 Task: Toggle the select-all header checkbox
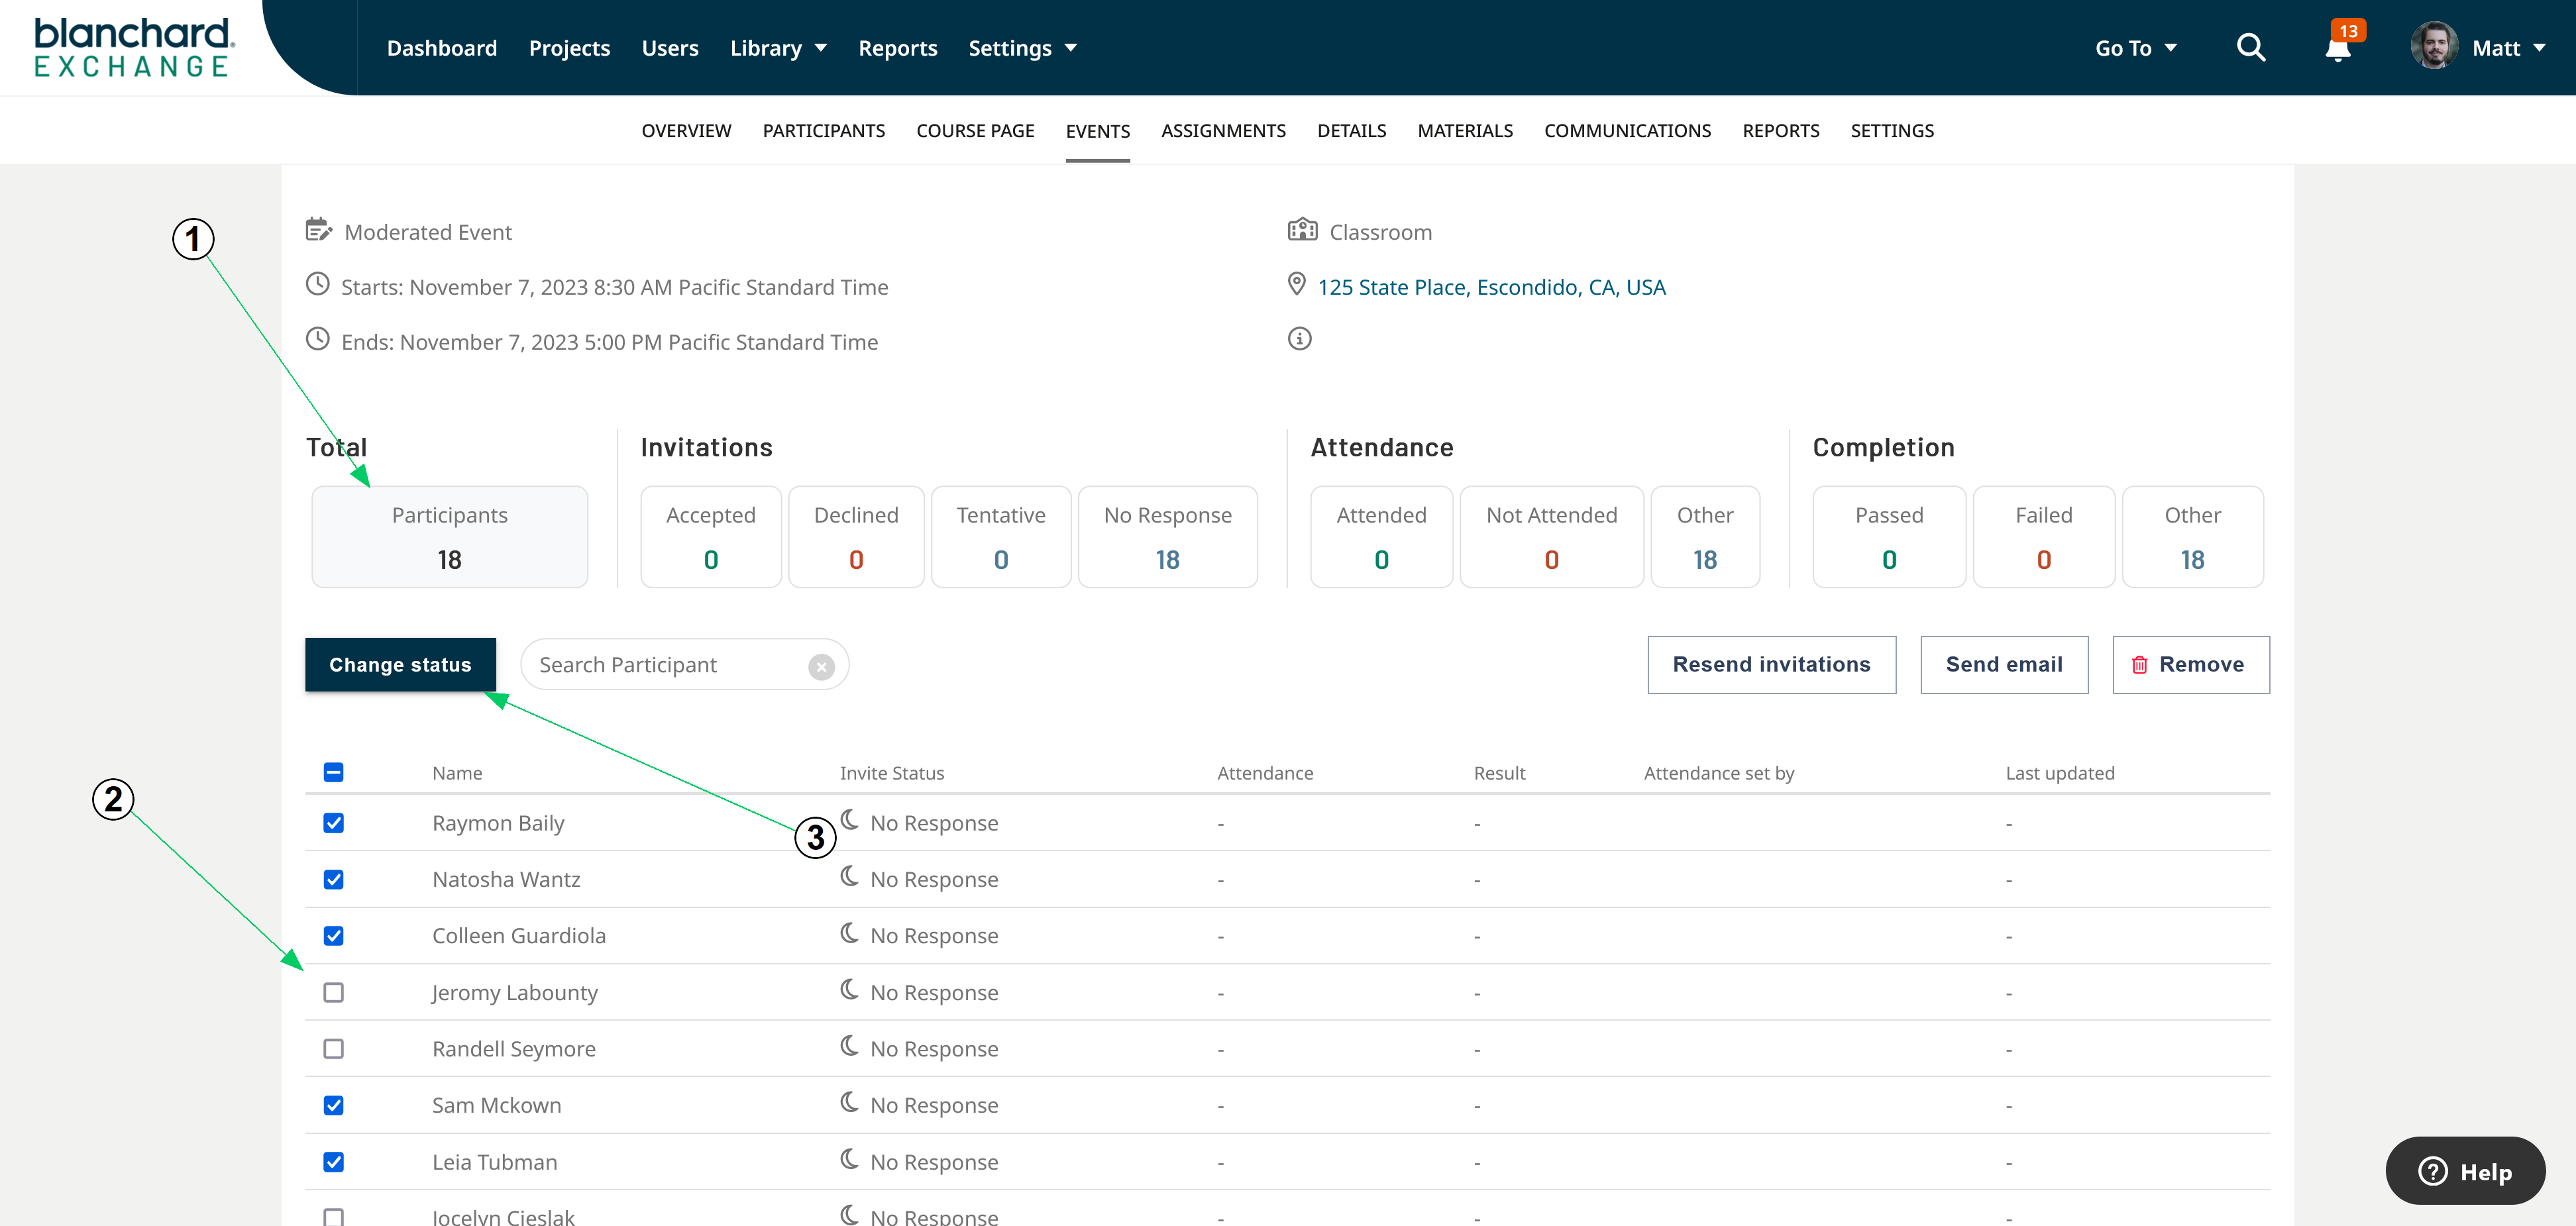tap(334, 772)
